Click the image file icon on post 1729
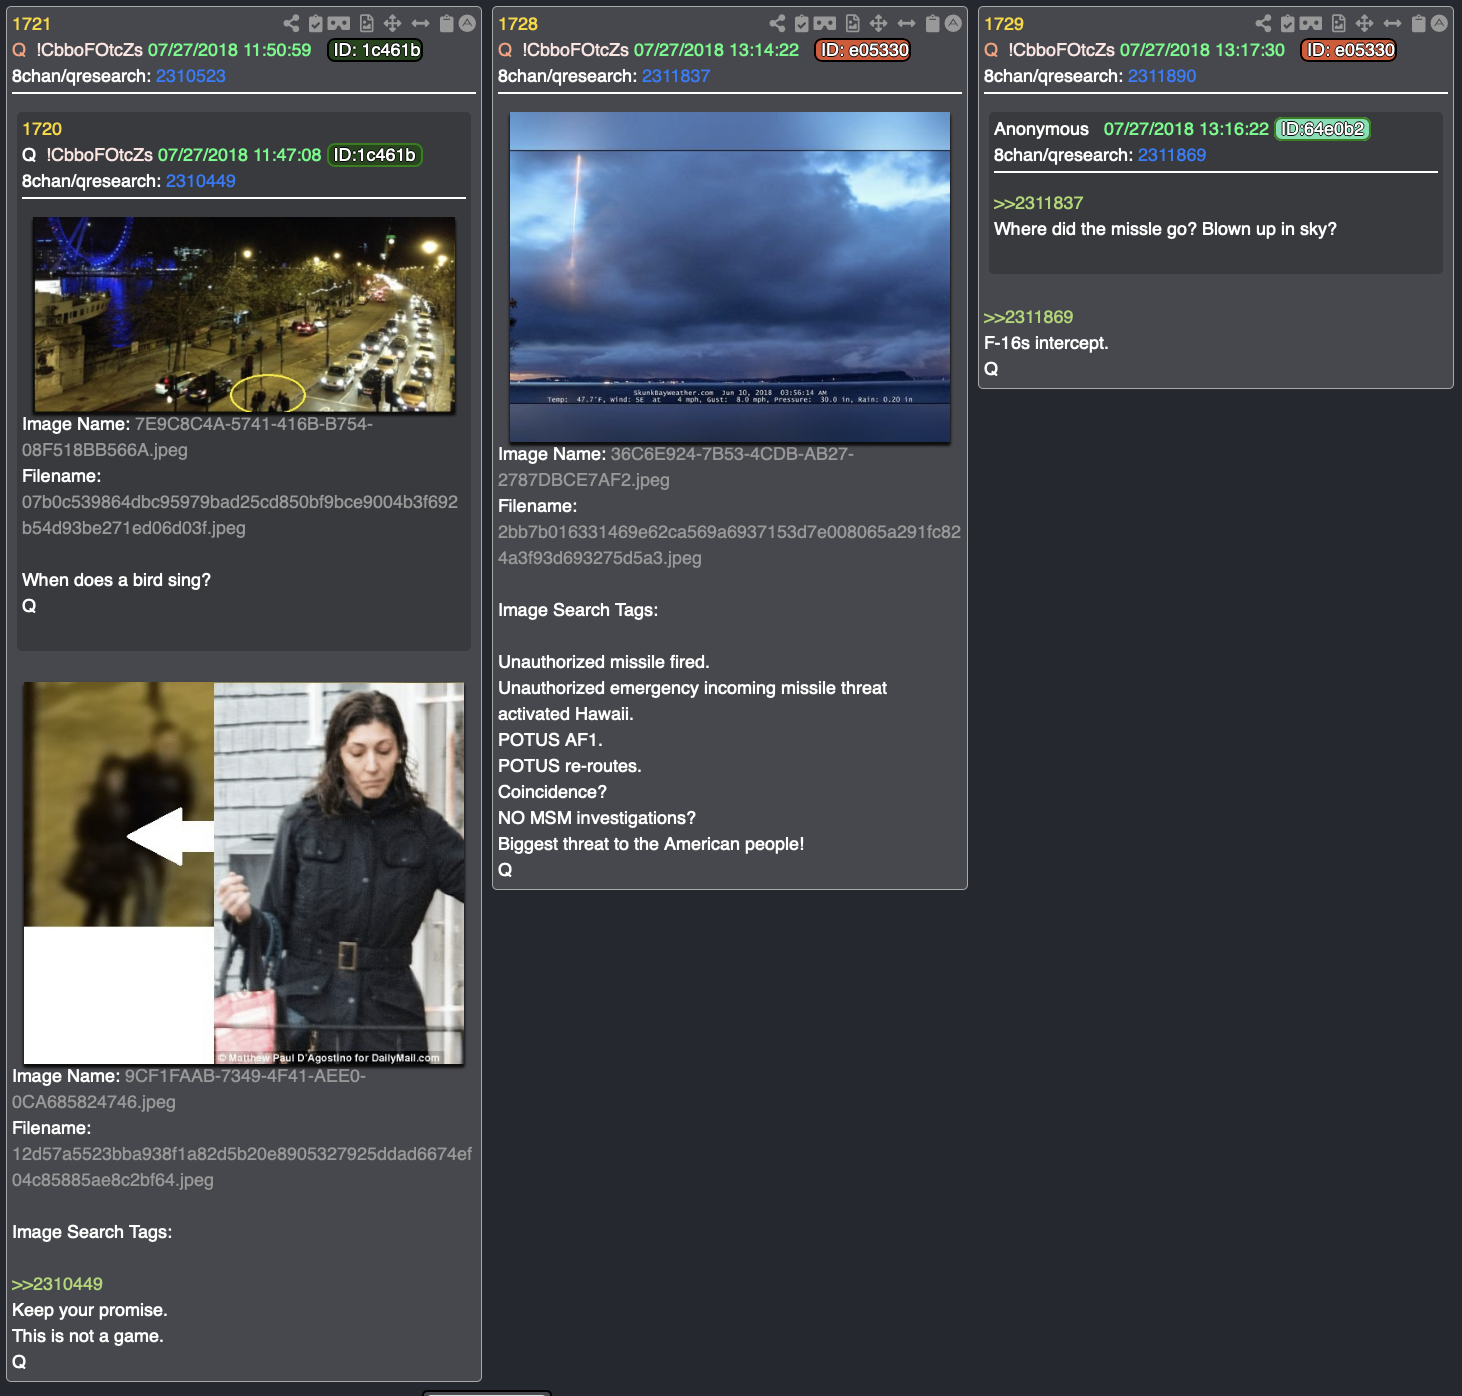This screenshot has height=1396, width=1462. coord(1339,23)
